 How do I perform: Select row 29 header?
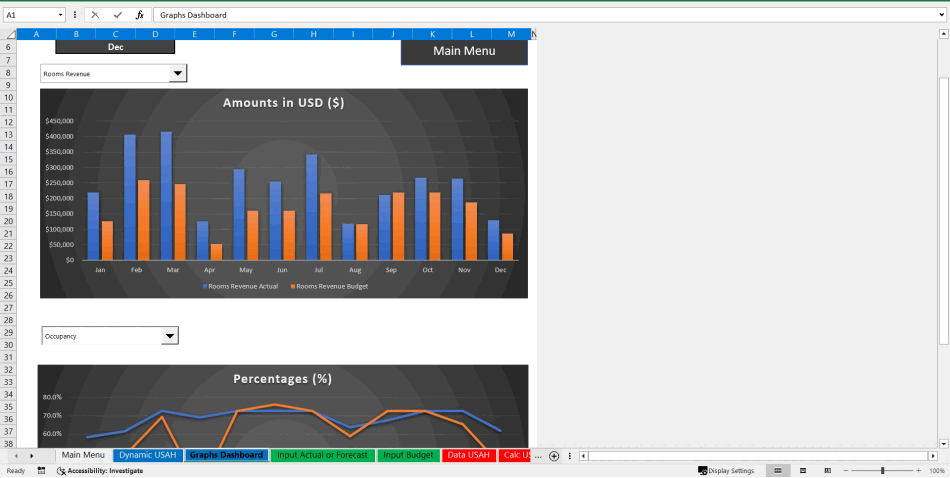8,333
